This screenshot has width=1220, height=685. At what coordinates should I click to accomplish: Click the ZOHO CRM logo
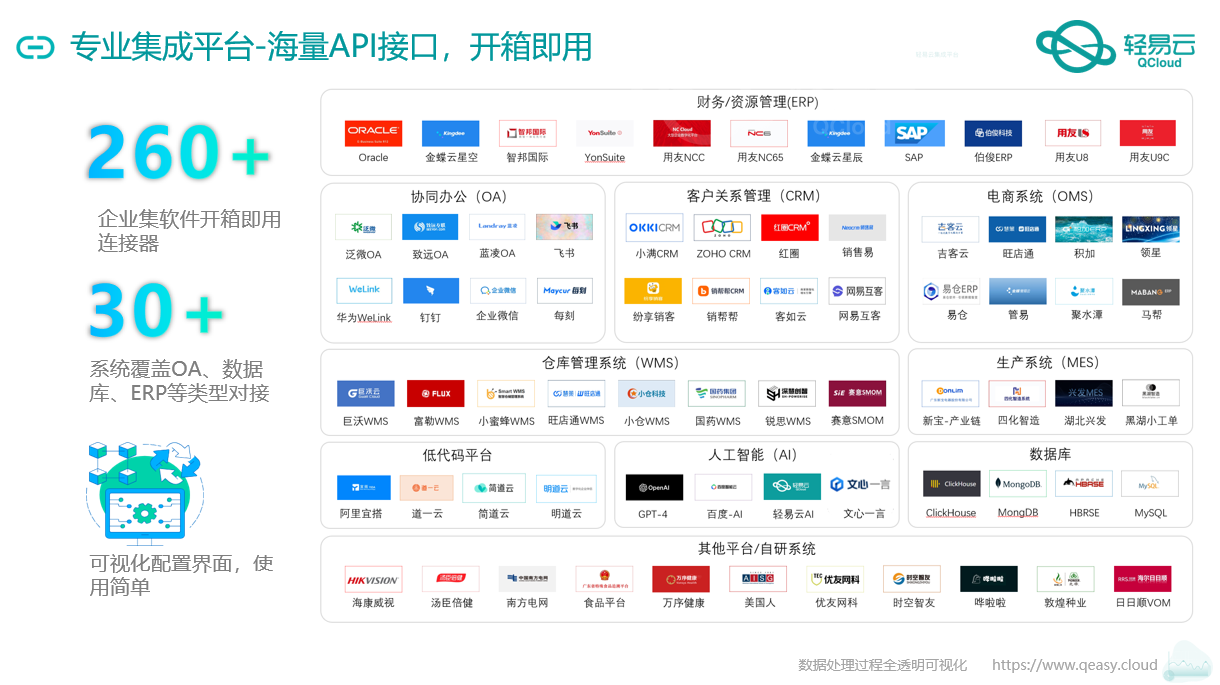pyautogui.click(x=722, y=227)
